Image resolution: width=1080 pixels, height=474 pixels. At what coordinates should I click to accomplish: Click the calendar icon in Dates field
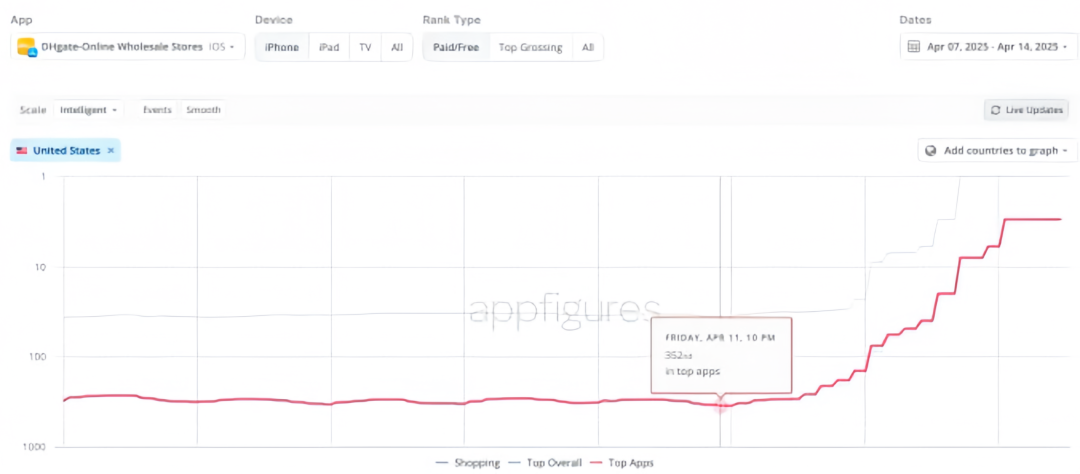click(913, 47)
